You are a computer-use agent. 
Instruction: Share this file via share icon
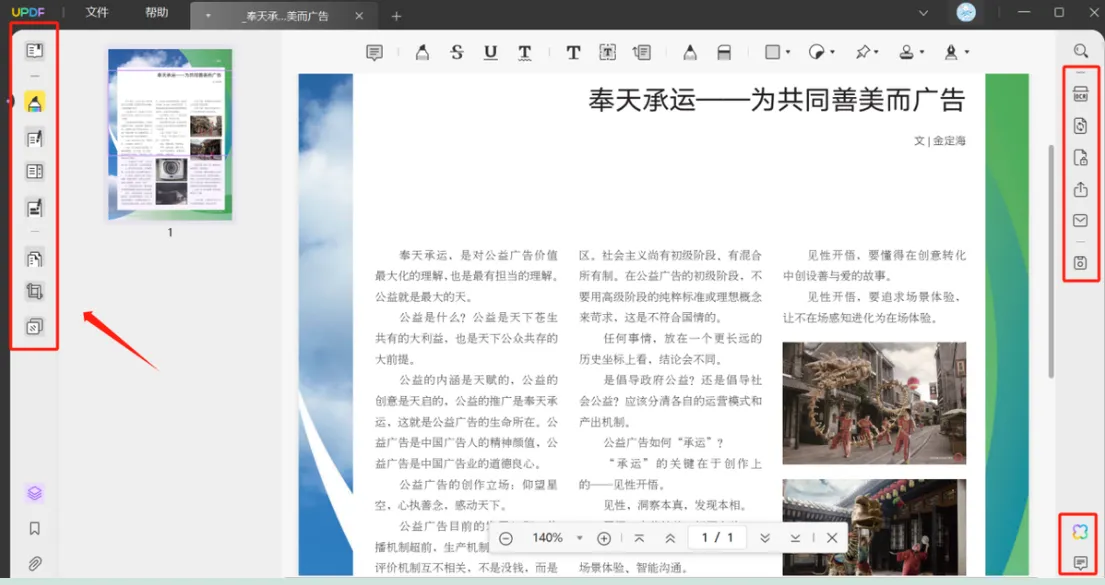(1080, 189)
